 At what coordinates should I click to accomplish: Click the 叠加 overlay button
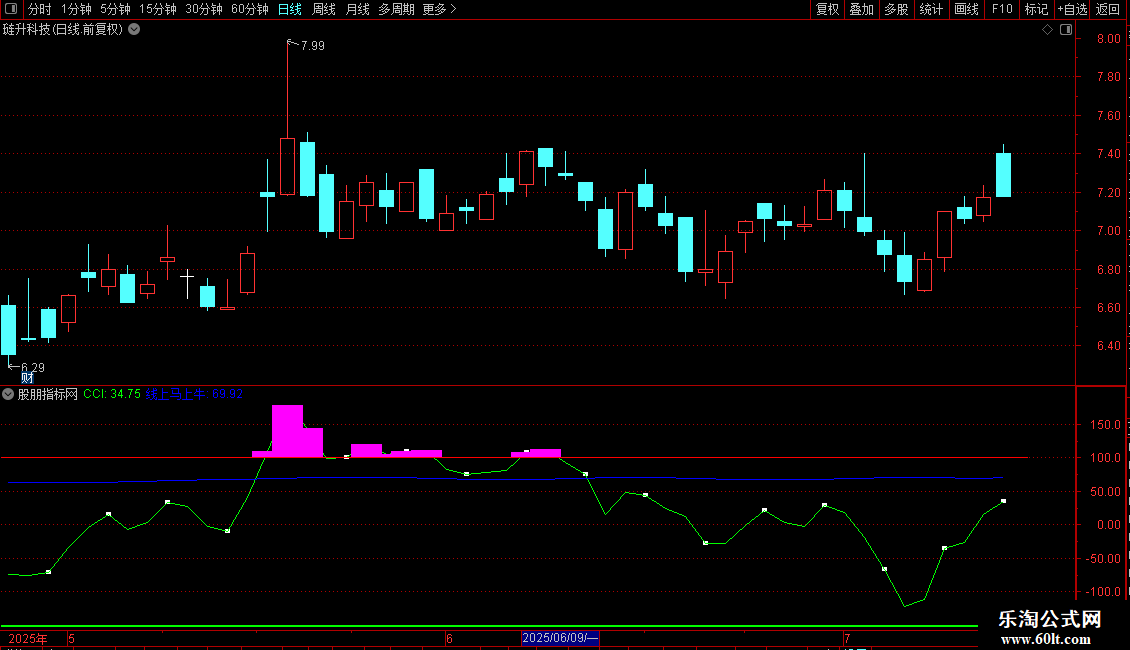pos(861,9)
